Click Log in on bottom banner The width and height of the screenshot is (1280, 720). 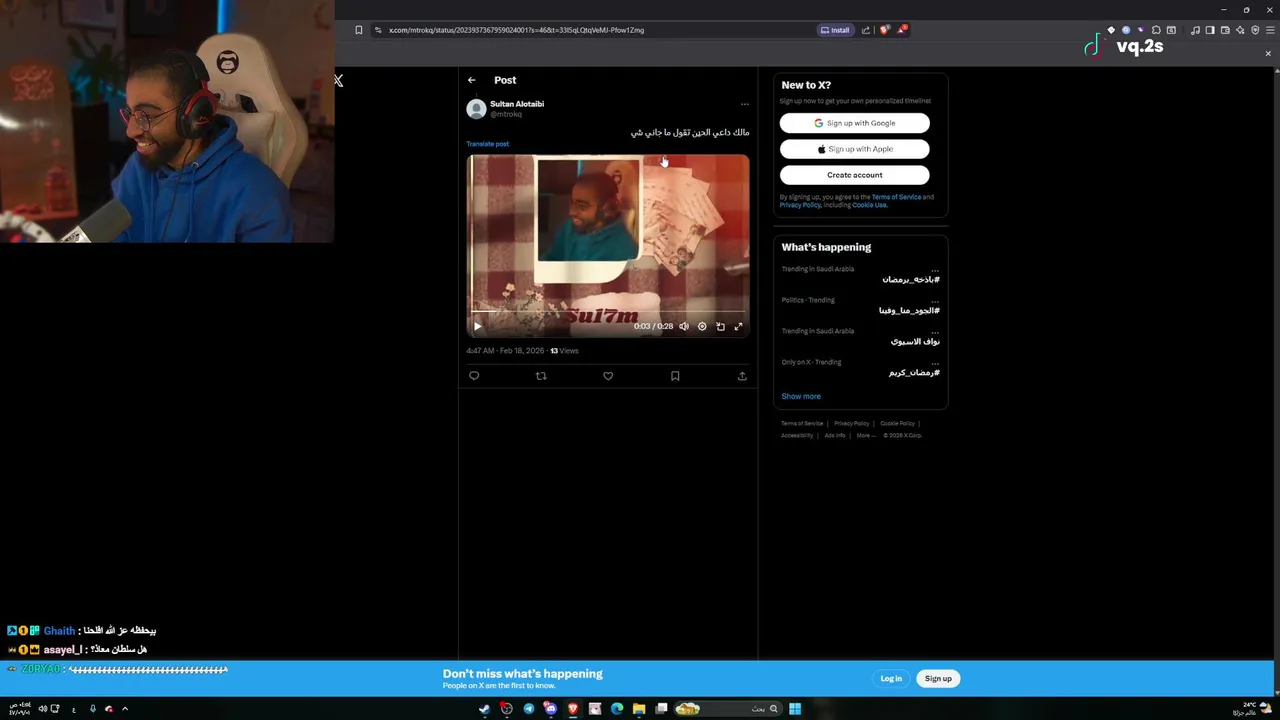(x=891, y=678)
